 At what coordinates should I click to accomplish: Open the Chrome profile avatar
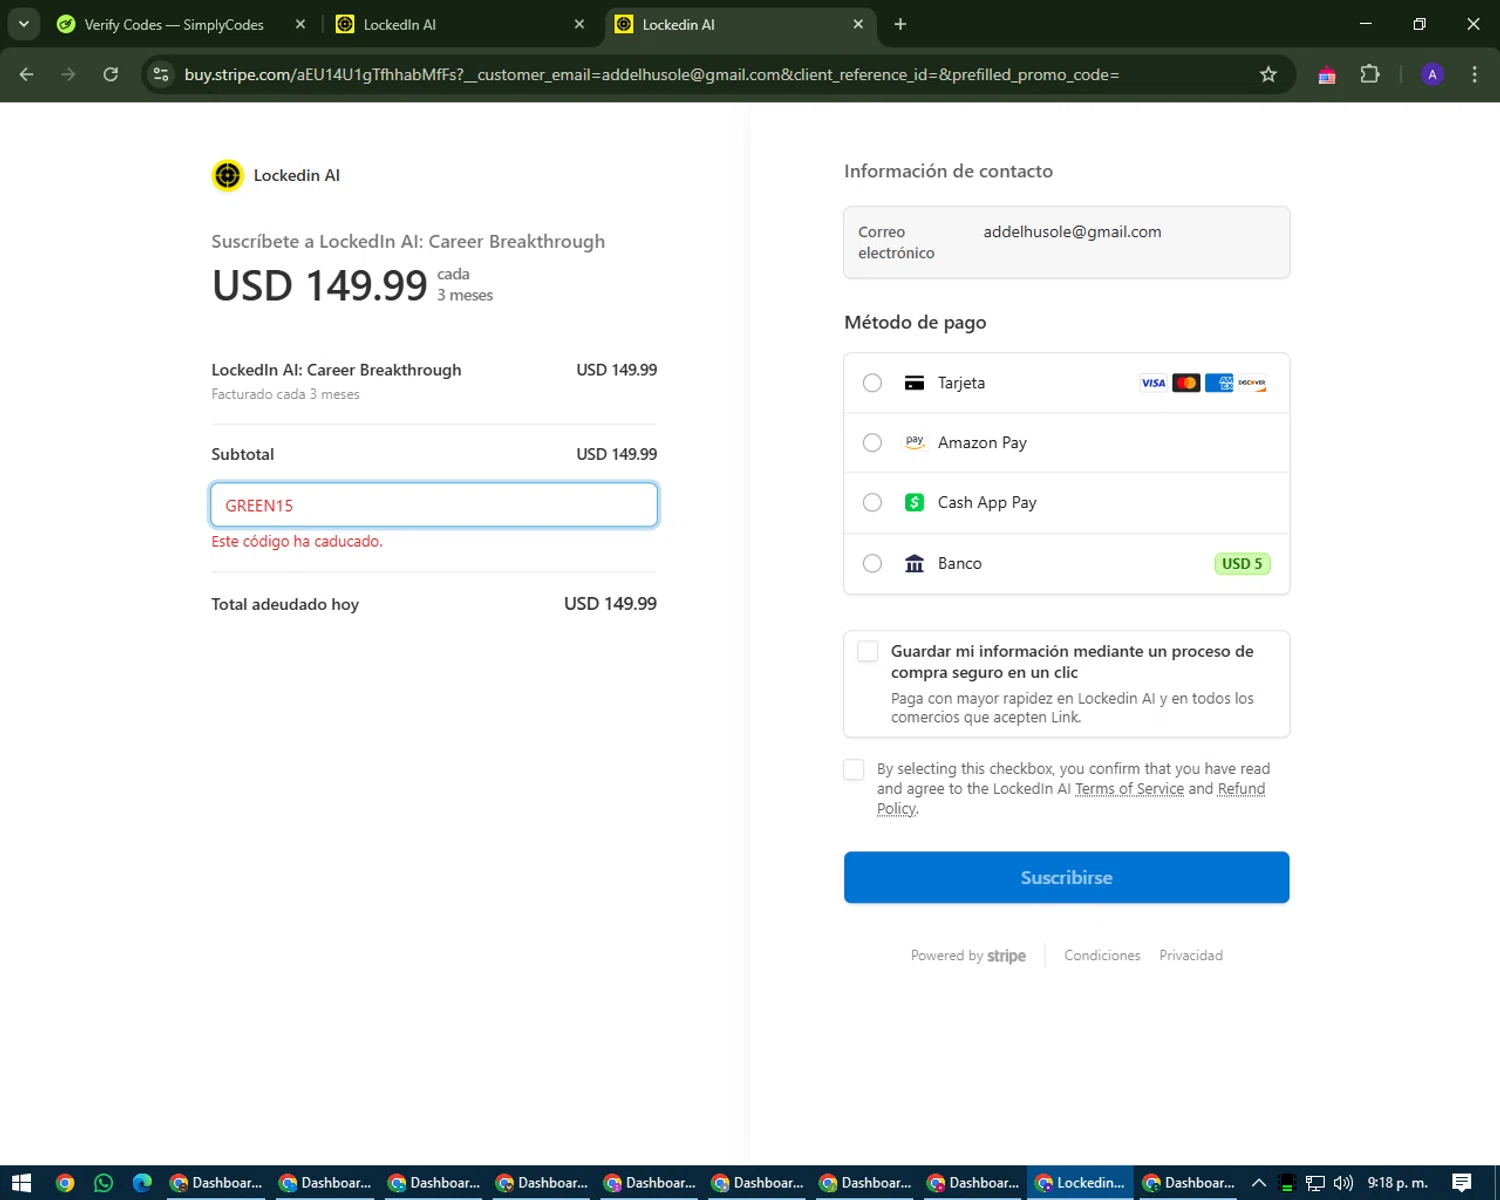click(x=1432, y=74)
